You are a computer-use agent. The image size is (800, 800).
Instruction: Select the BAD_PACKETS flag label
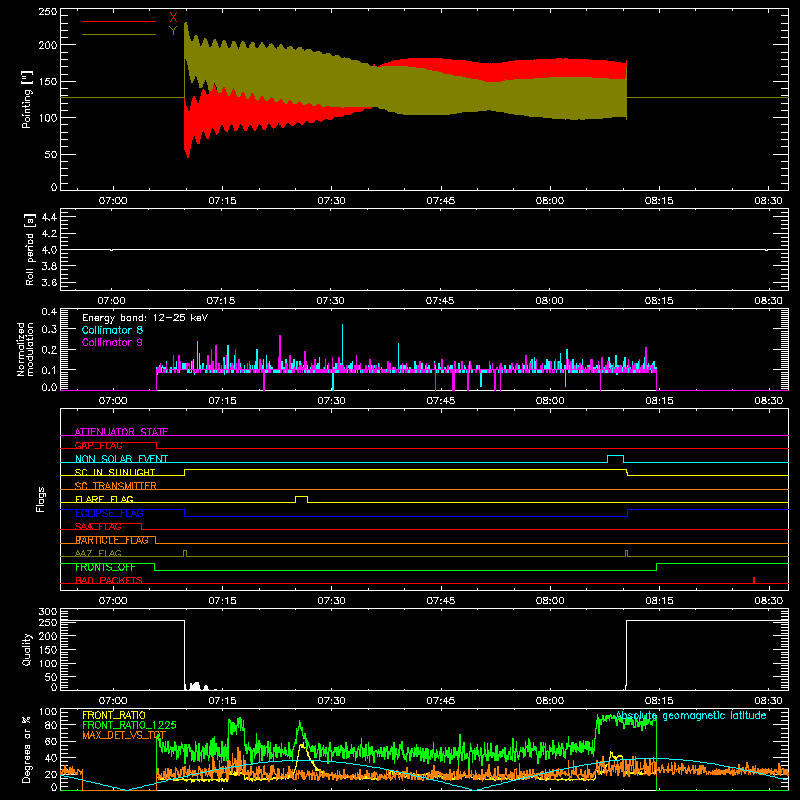(x=109, y=580)
